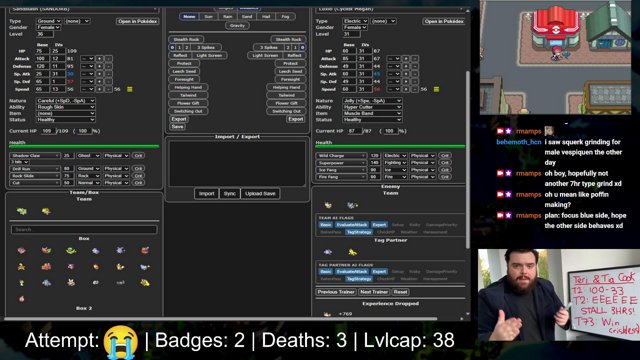Open the hits count dropdown under Shadow Claw
The image size is (640, 360).
pos(19,162)
